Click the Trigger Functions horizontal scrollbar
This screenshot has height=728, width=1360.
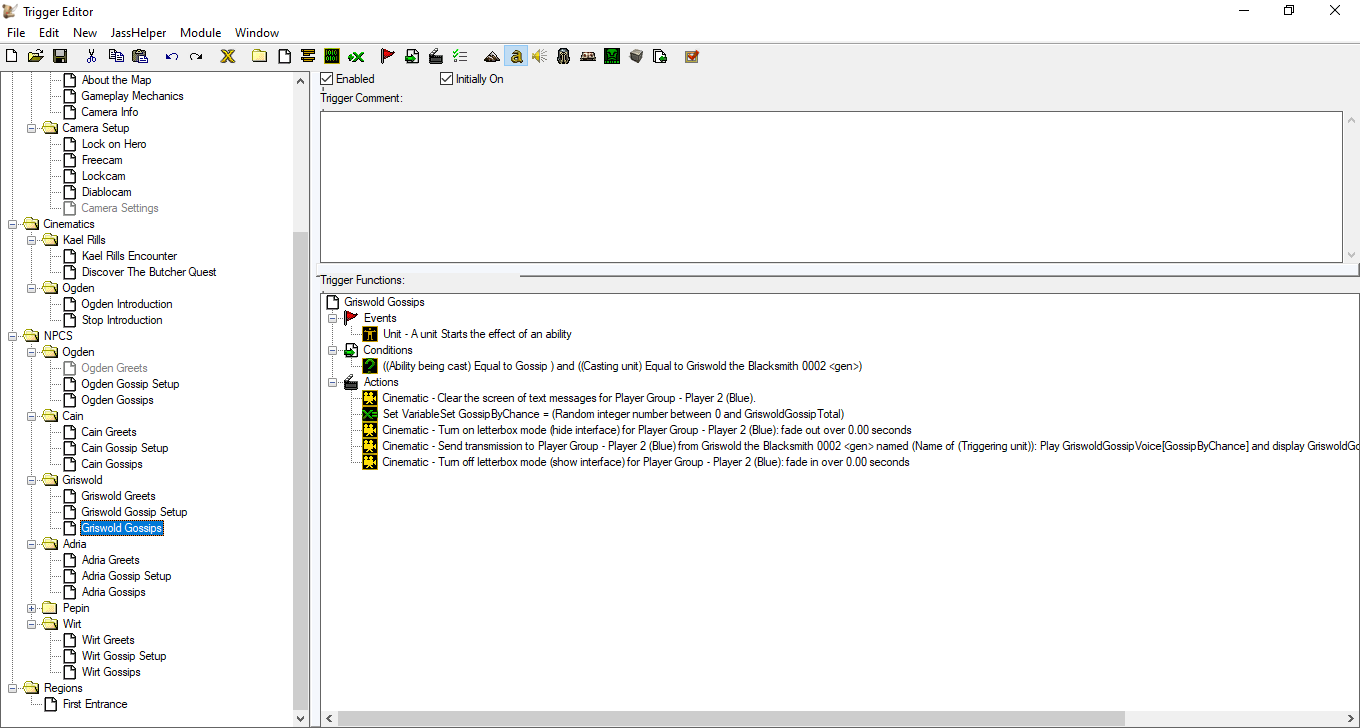732,718
